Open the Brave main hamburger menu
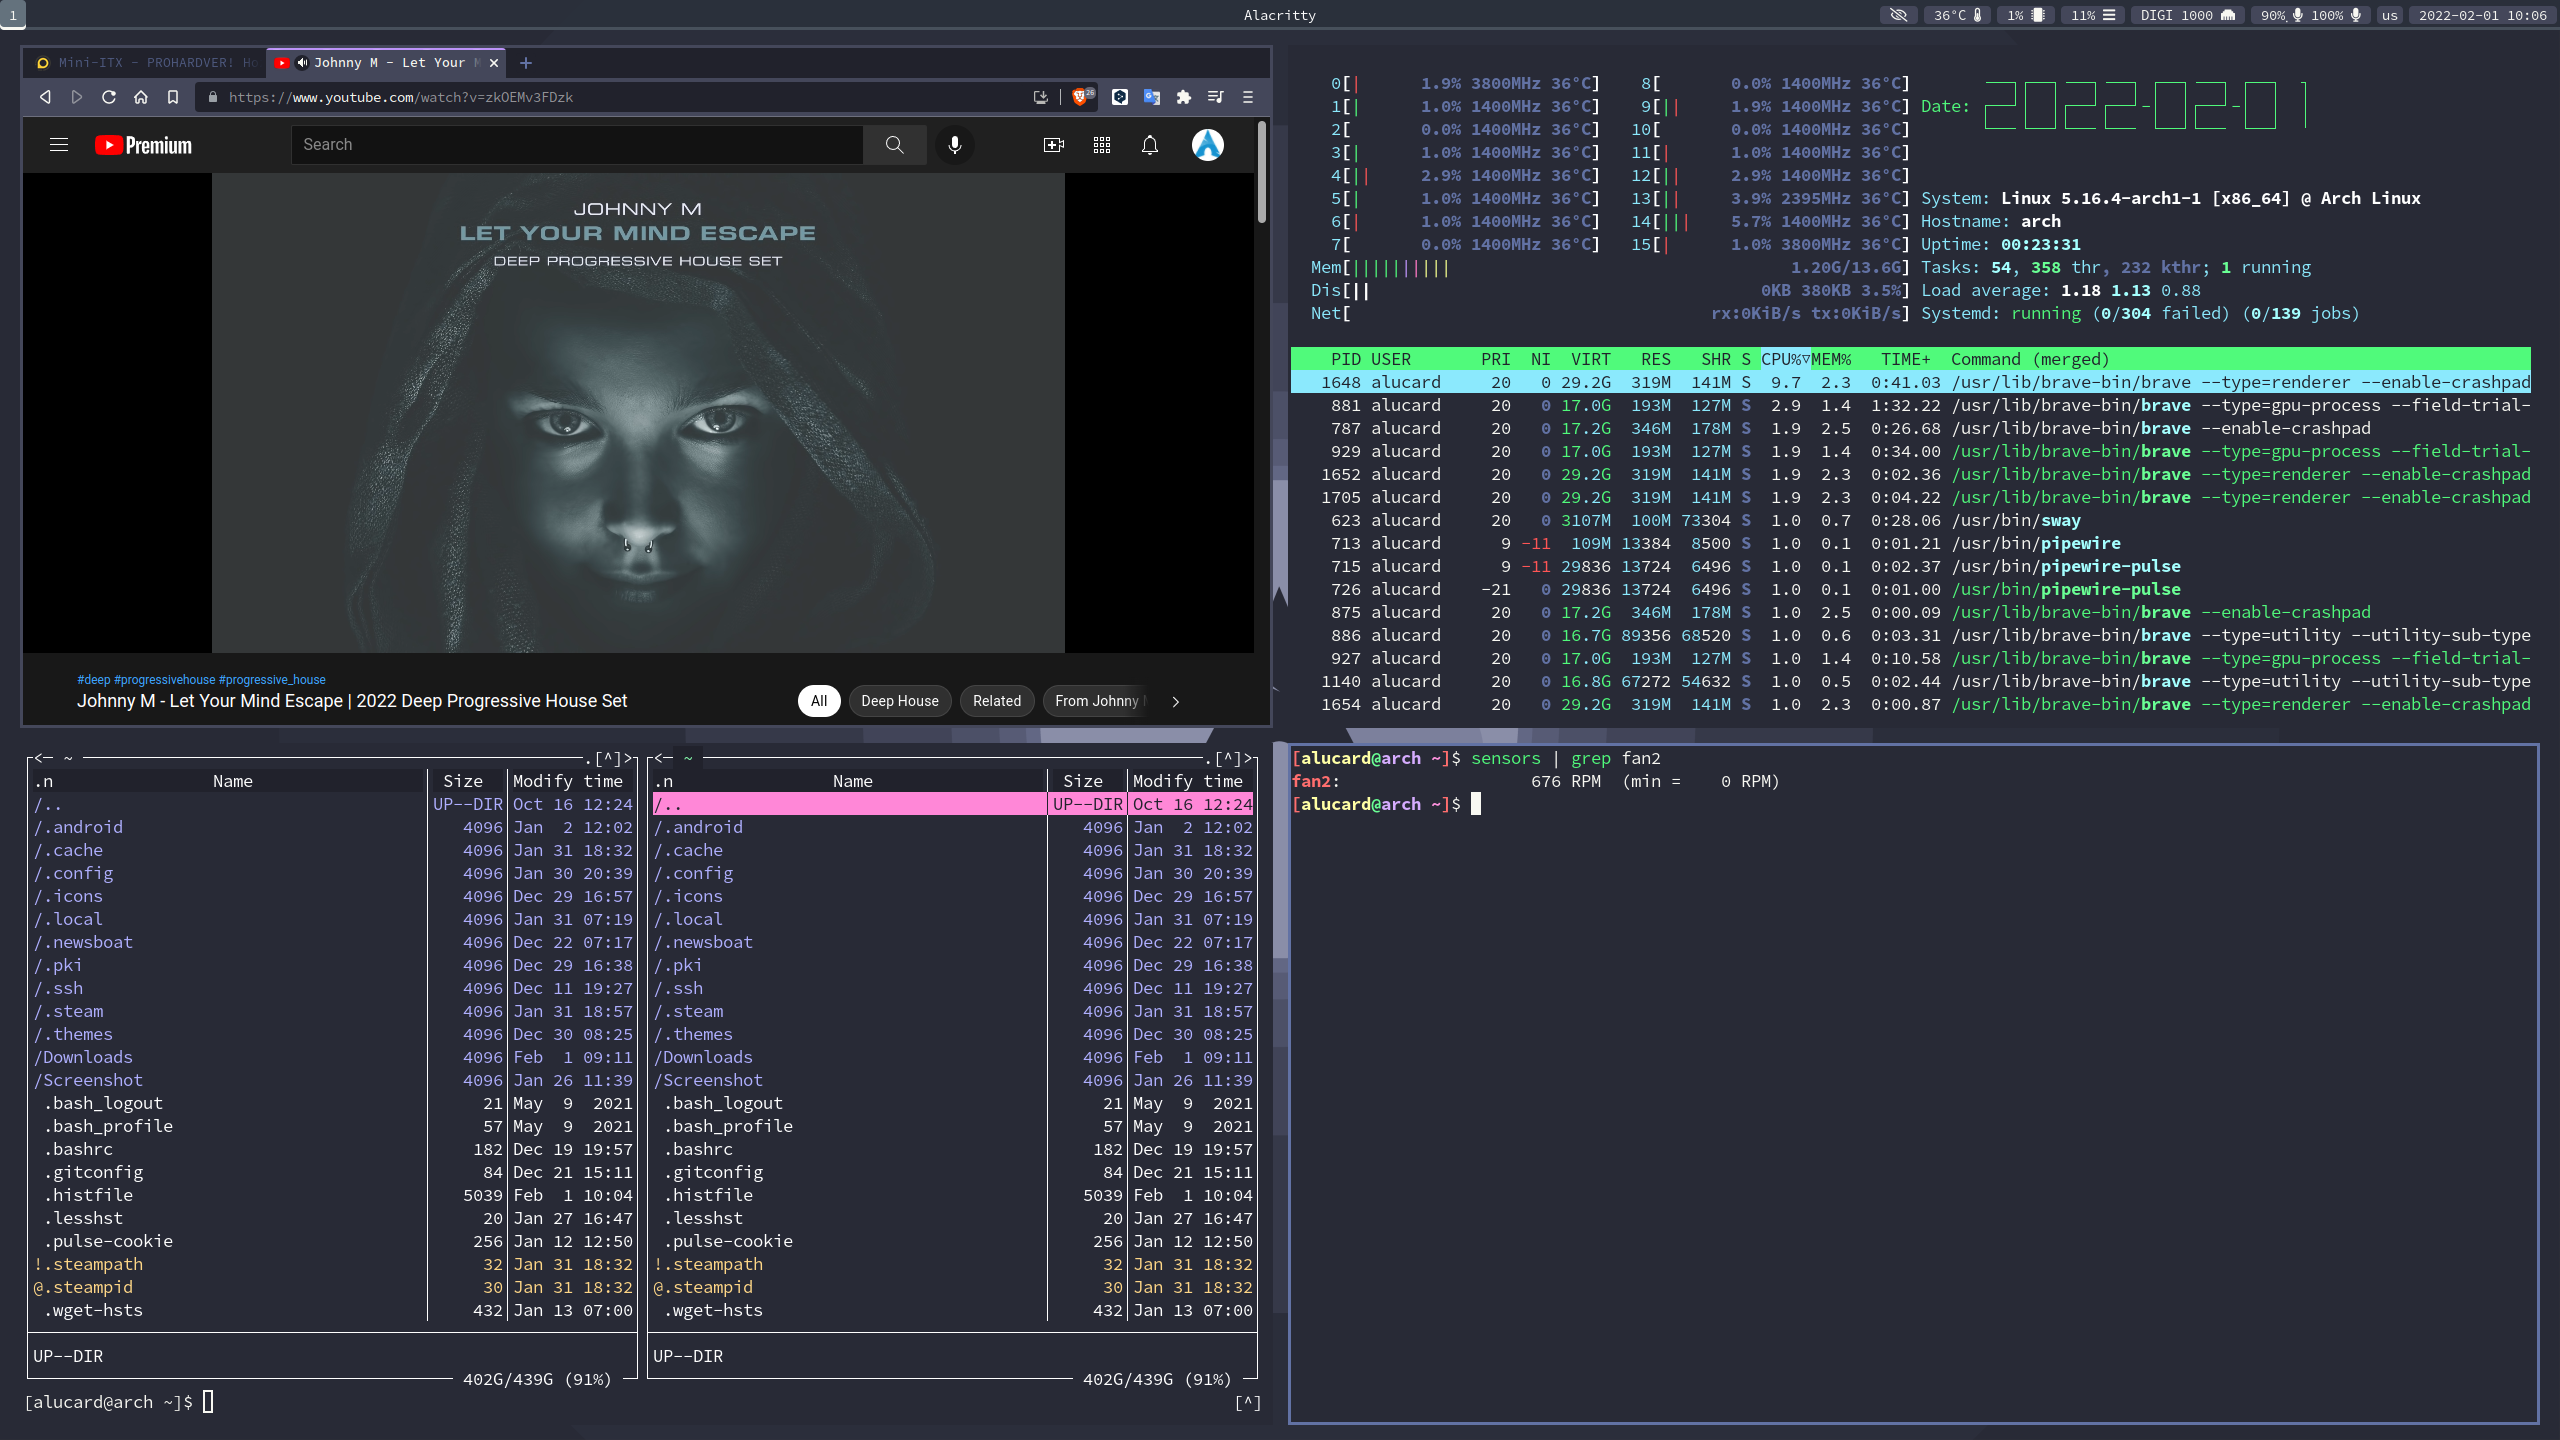This screenshot has height=1440, width=2560. [1248, 97]
